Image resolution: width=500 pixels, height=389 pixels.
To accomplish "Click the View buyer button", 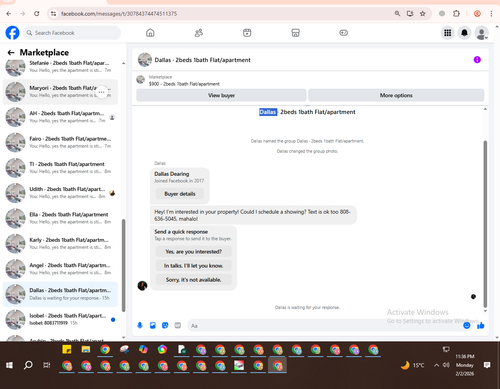I will coord(221,95).
